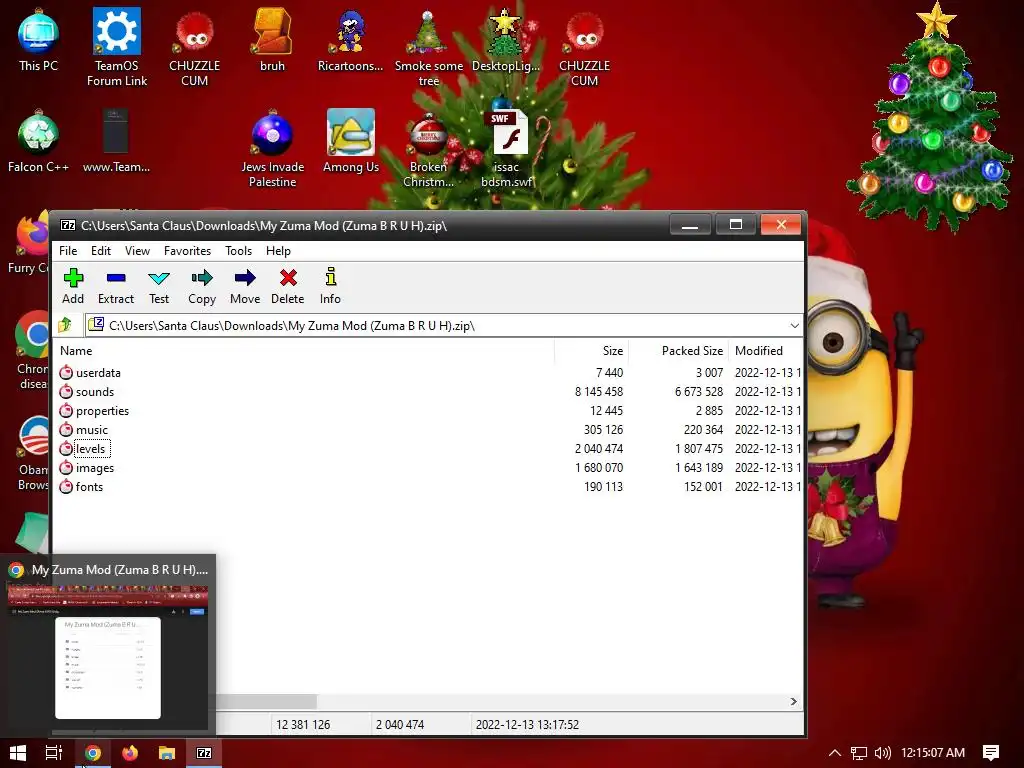Open Windows Start menu
The height and width of the screenshot is (768, 1024).
coord(18,753)
